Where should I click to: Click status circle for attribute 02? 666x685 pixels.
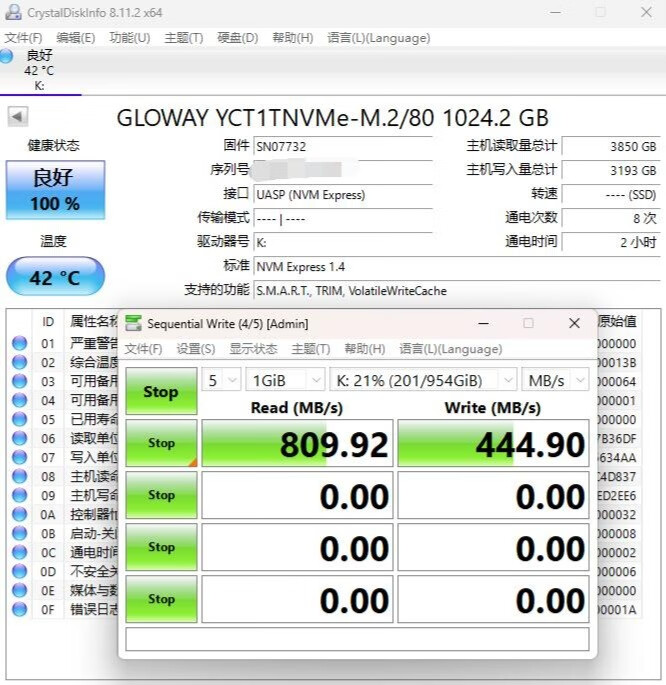[19, 362]
